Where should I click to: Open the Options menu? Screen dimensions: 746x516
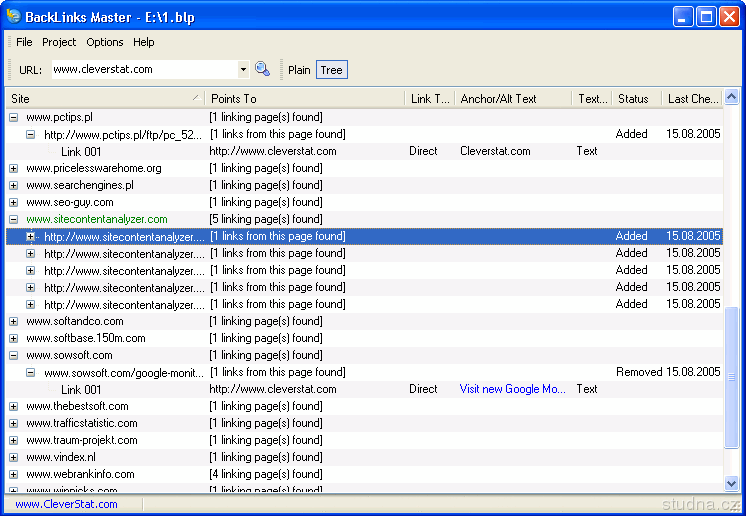click(105, 42)
